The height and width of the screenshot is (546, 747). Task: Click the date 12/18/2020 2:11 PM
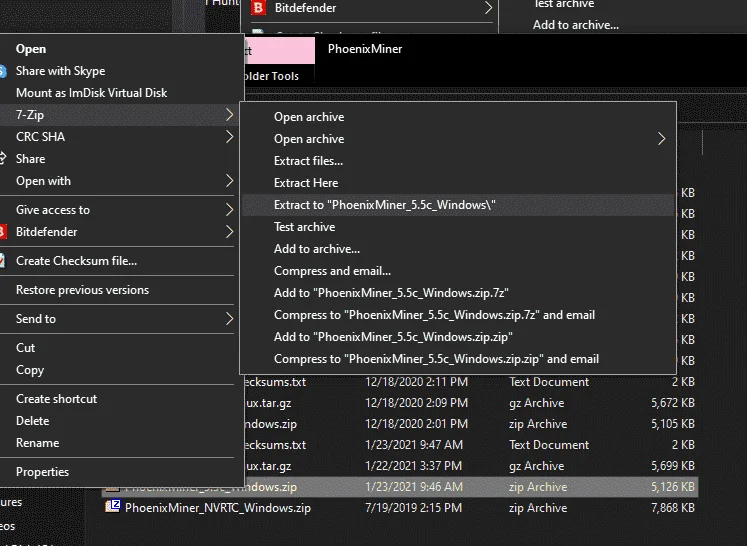tap(416, 382)
